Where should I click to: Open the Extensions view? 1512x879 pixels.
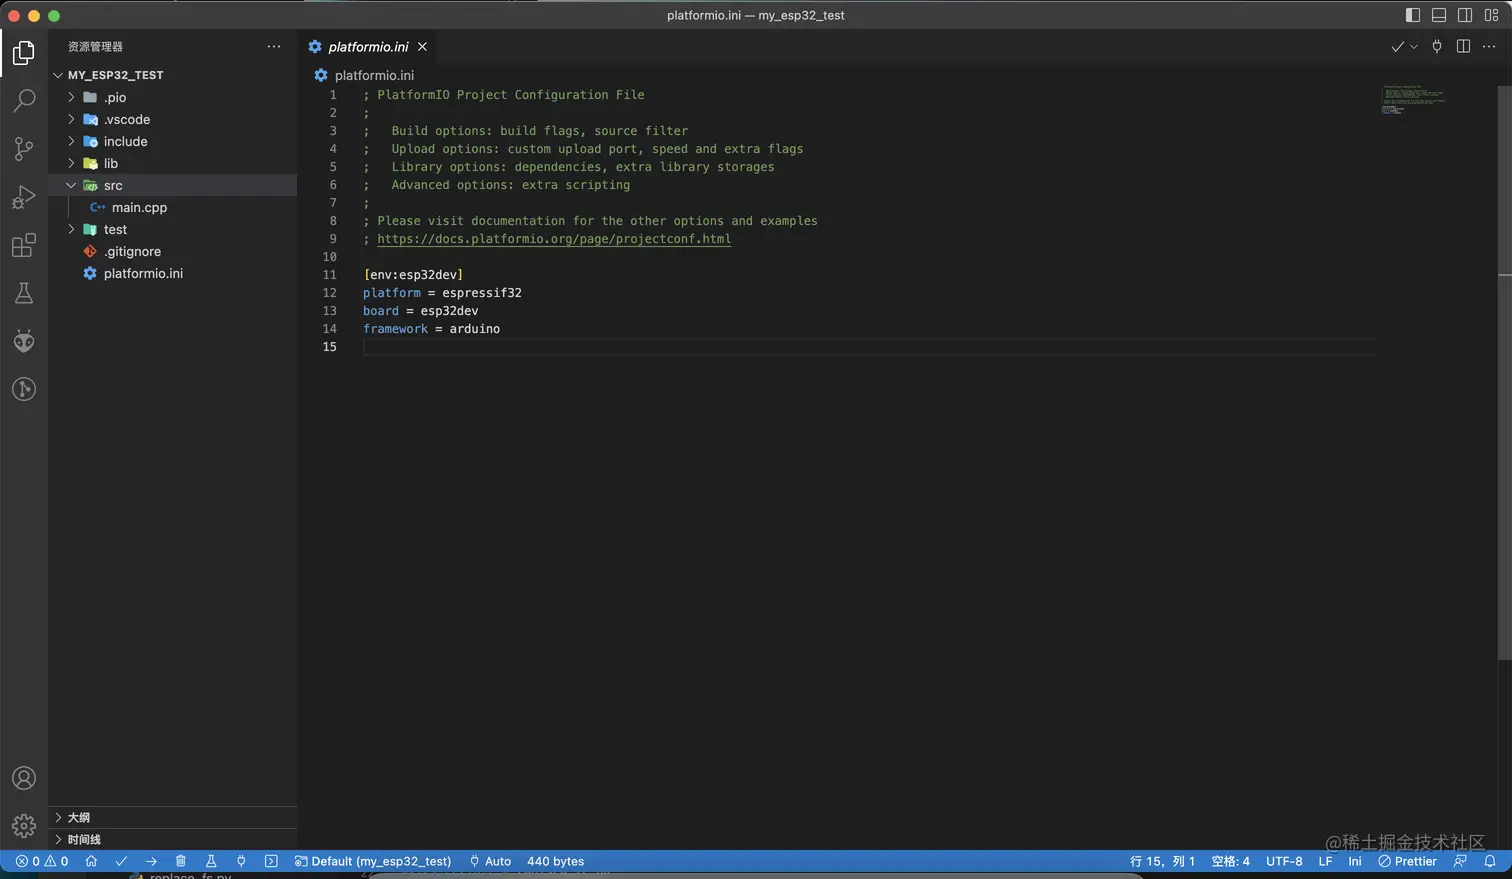click(24, 246)
